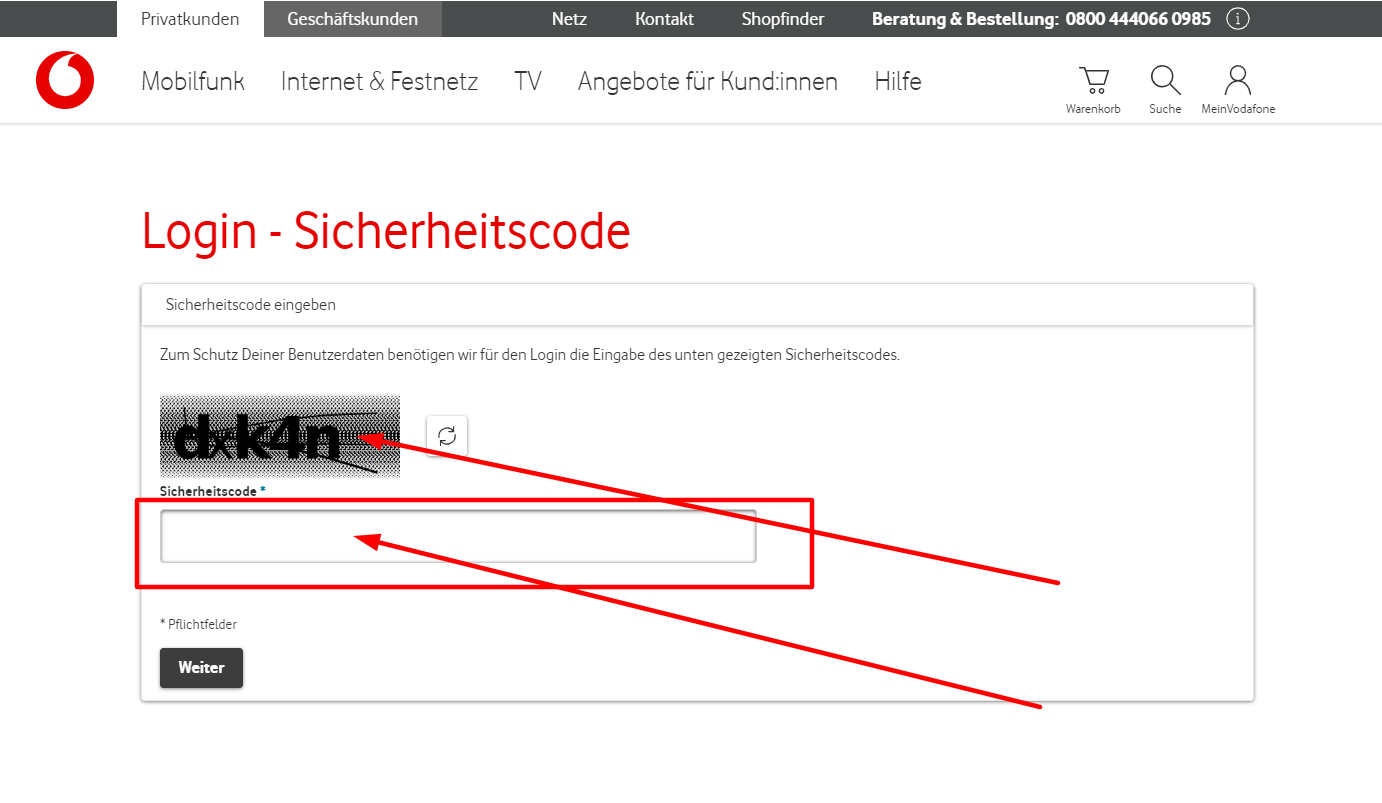The width and height of the screenshot is (1382, 803).
Task: Open the Internet & Festnetz menu
Action: point(379,81)
